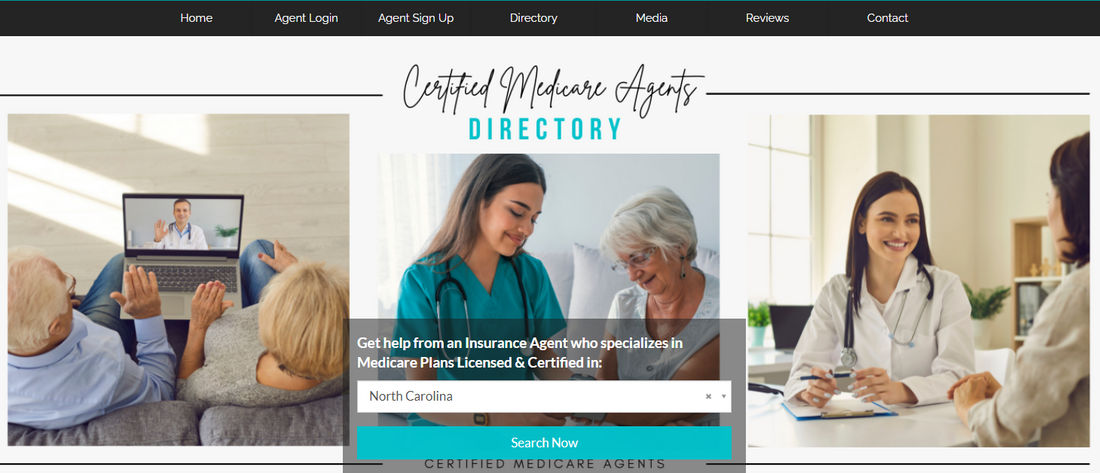This screenshot has width=1100, height=473.
Task: Click the 'Get help from an Insurance Agent' text
Action: click(520, 353)
